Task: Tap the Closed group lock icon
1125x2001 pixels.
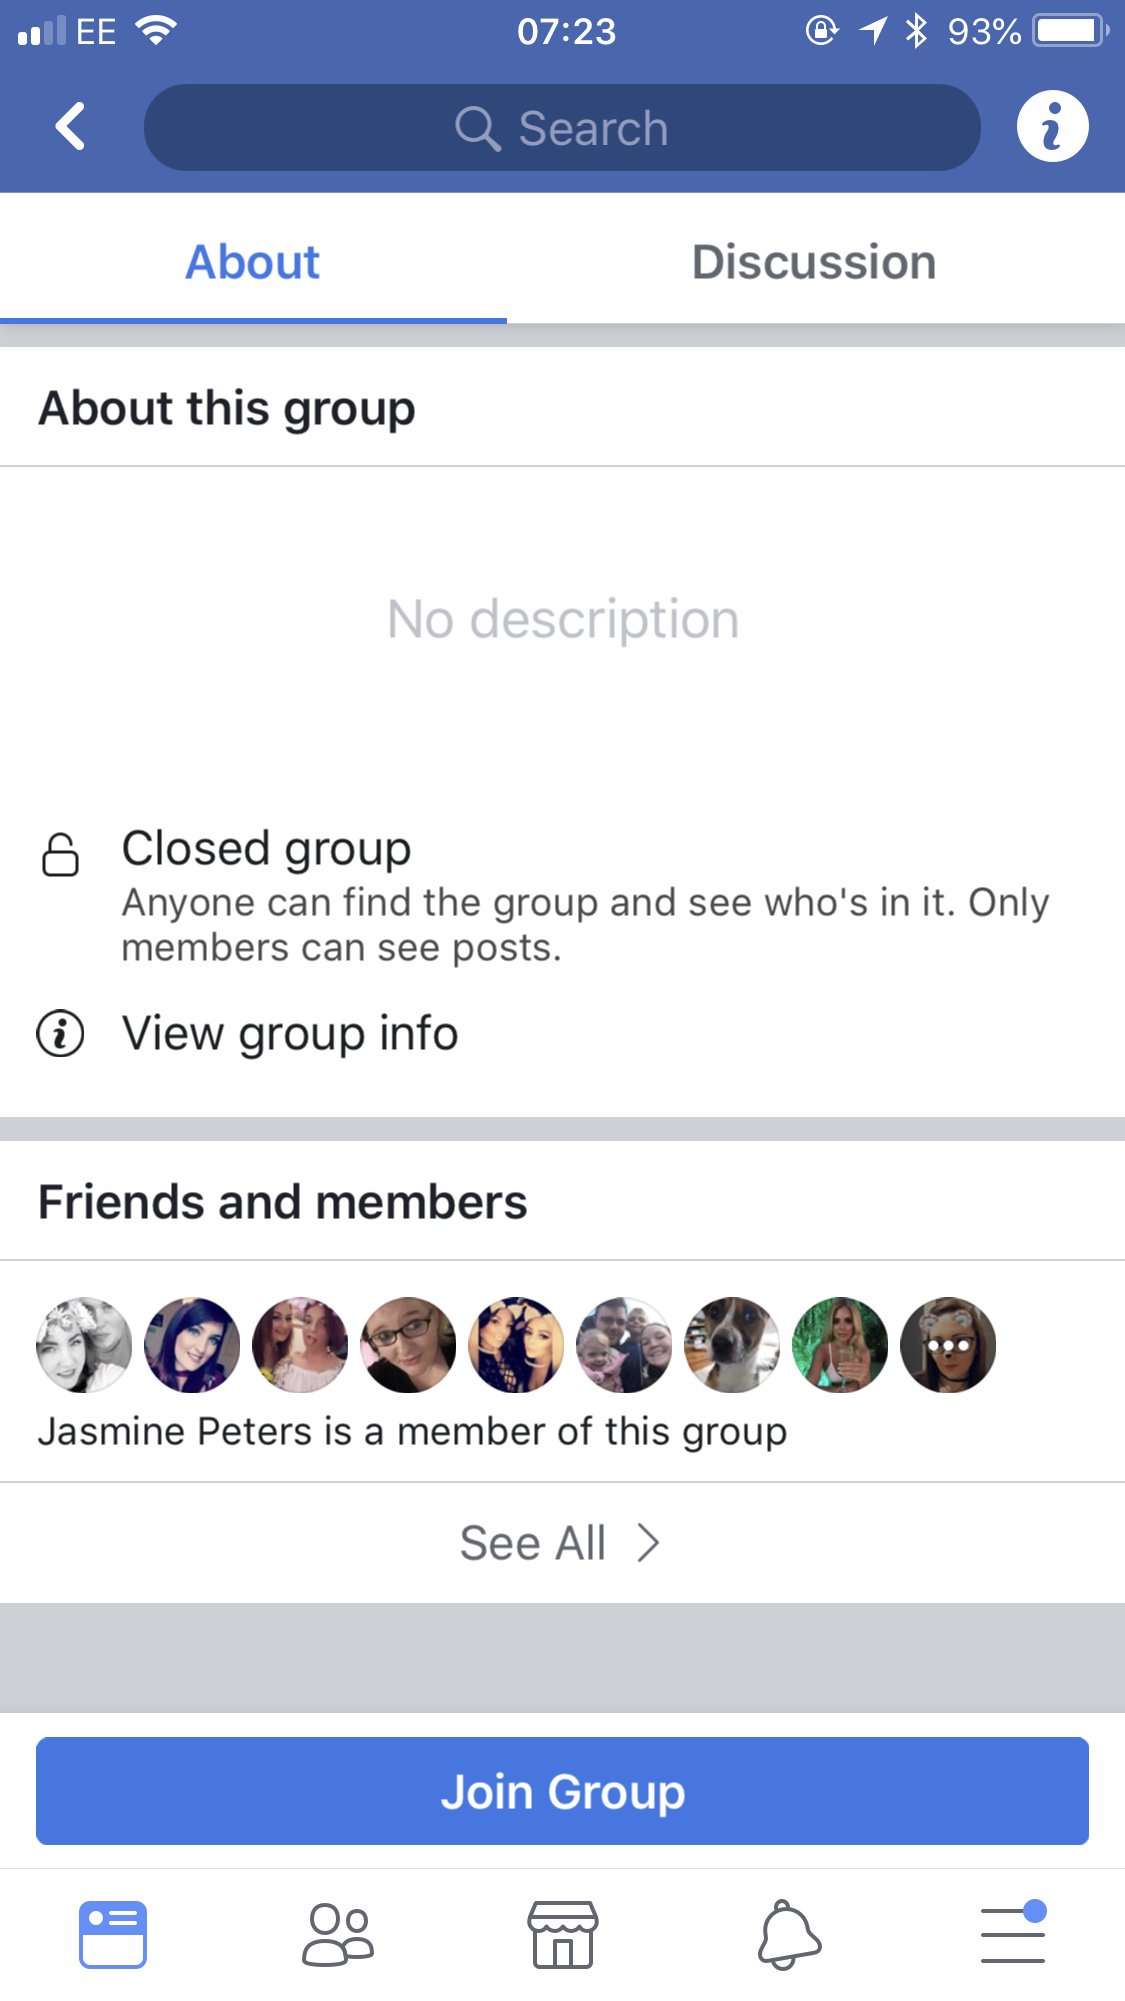Action: point(60,855)
